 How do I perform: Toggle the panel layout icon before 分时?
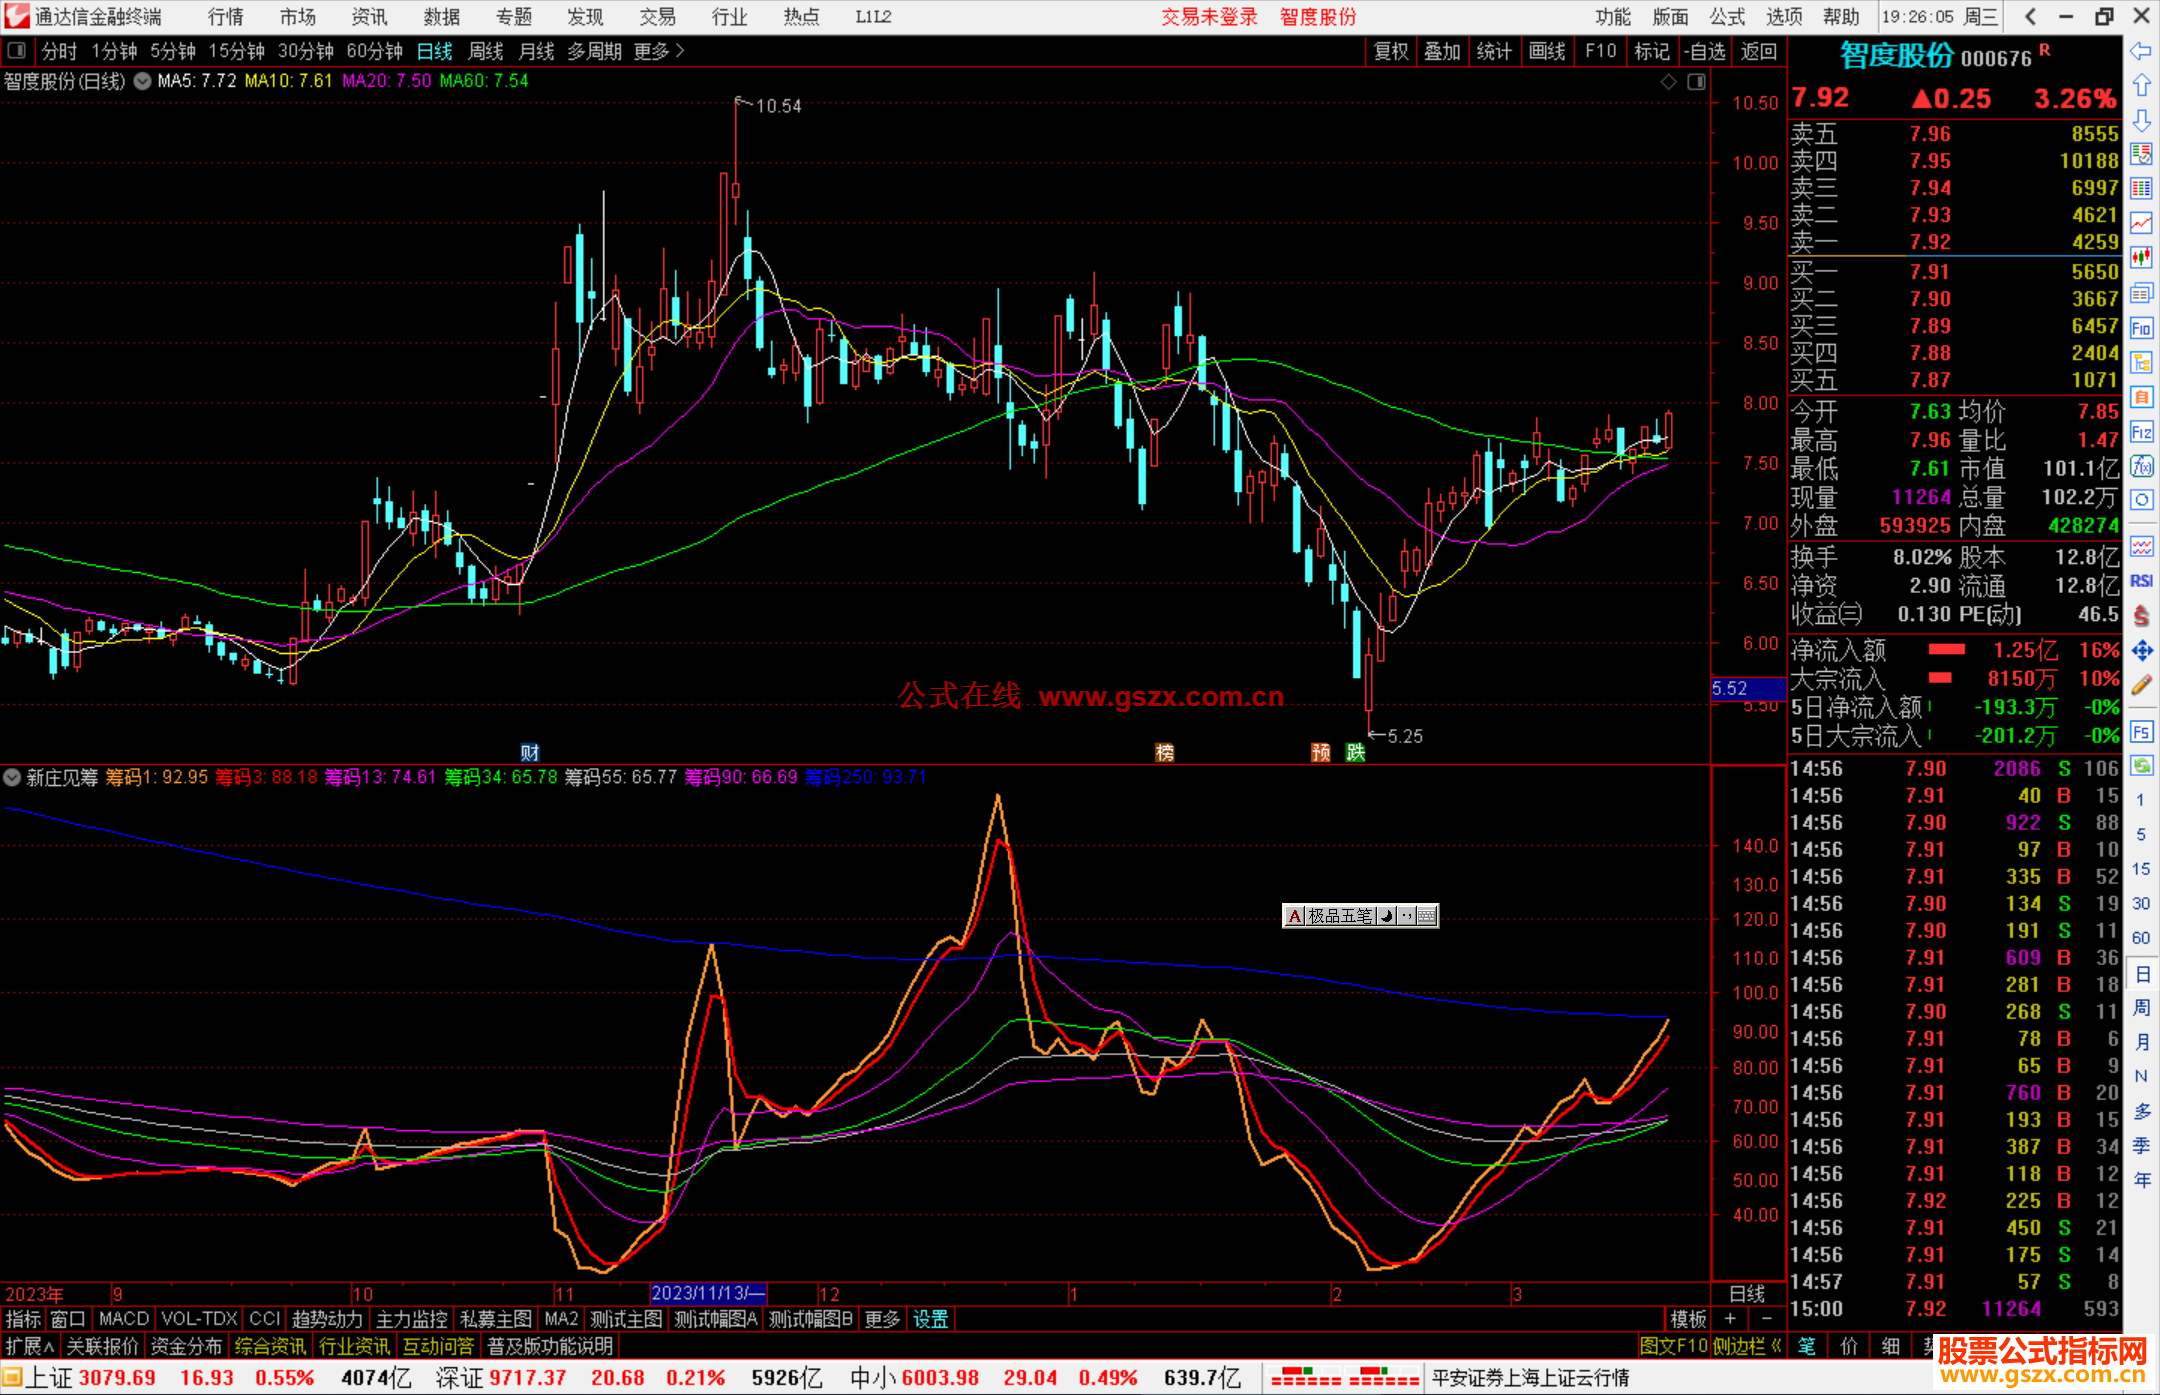17,51
